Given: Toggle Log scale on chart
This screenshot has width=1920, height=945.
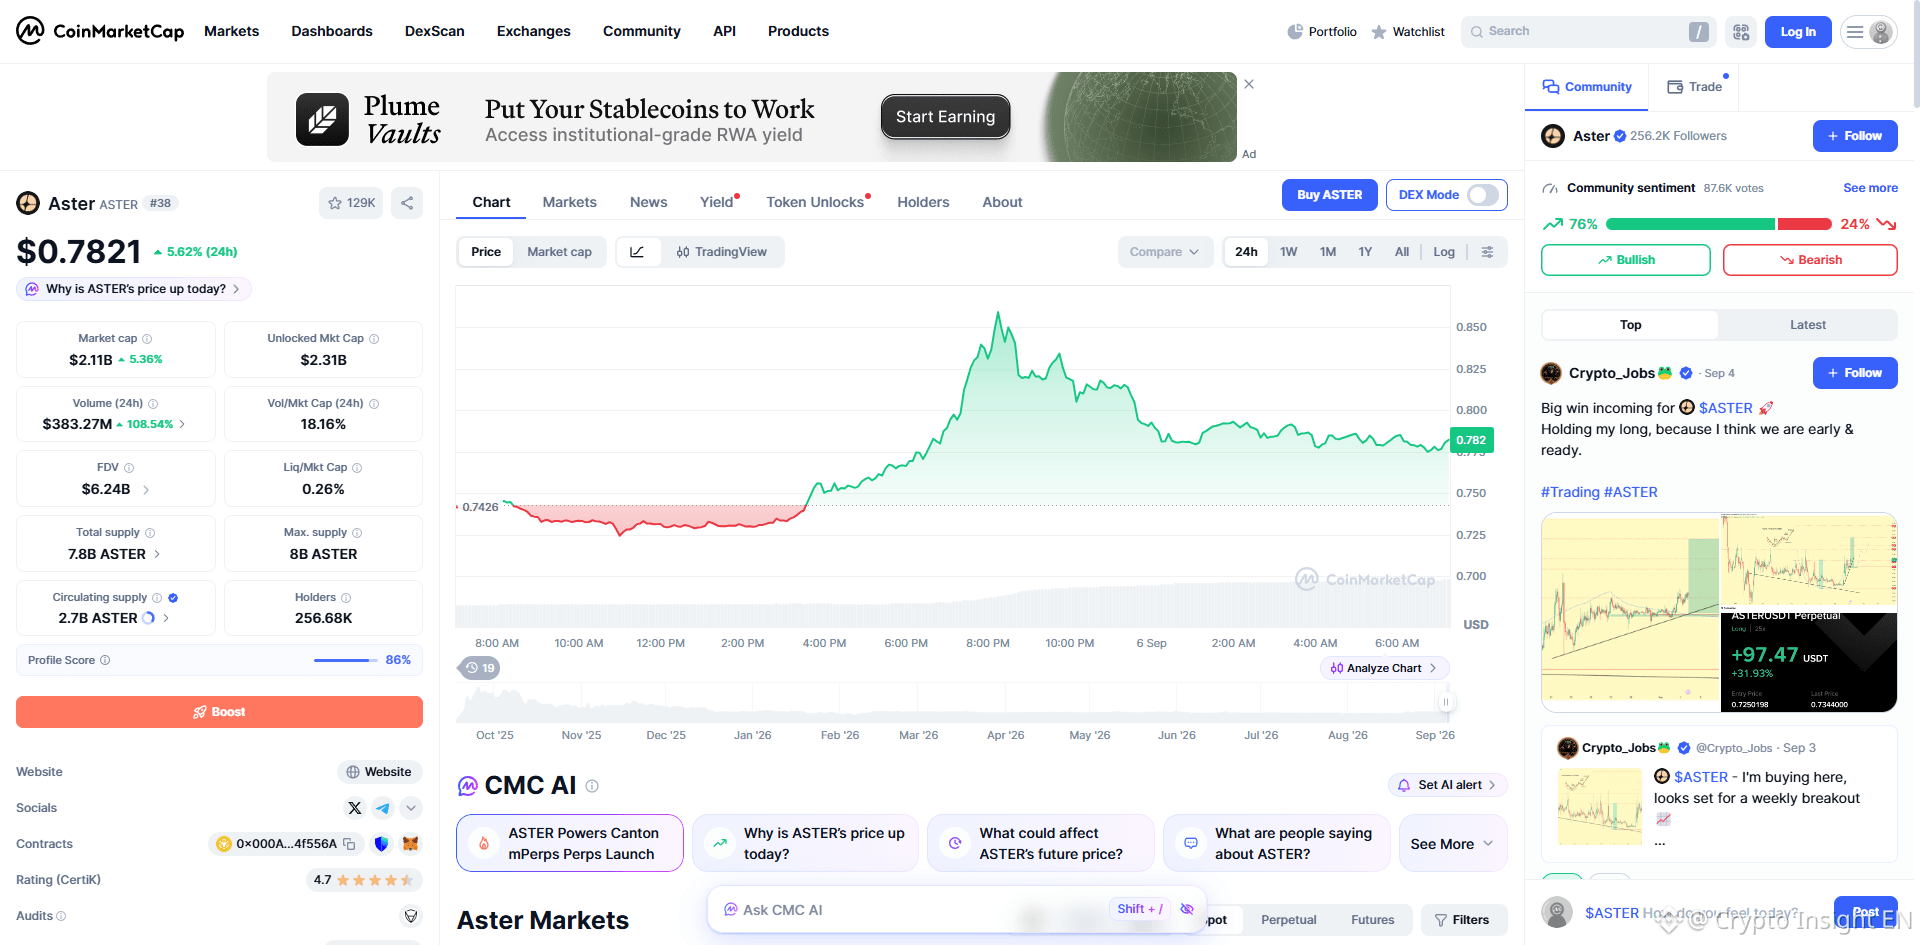Looking at the screenshot, I should click(1444, 252).
